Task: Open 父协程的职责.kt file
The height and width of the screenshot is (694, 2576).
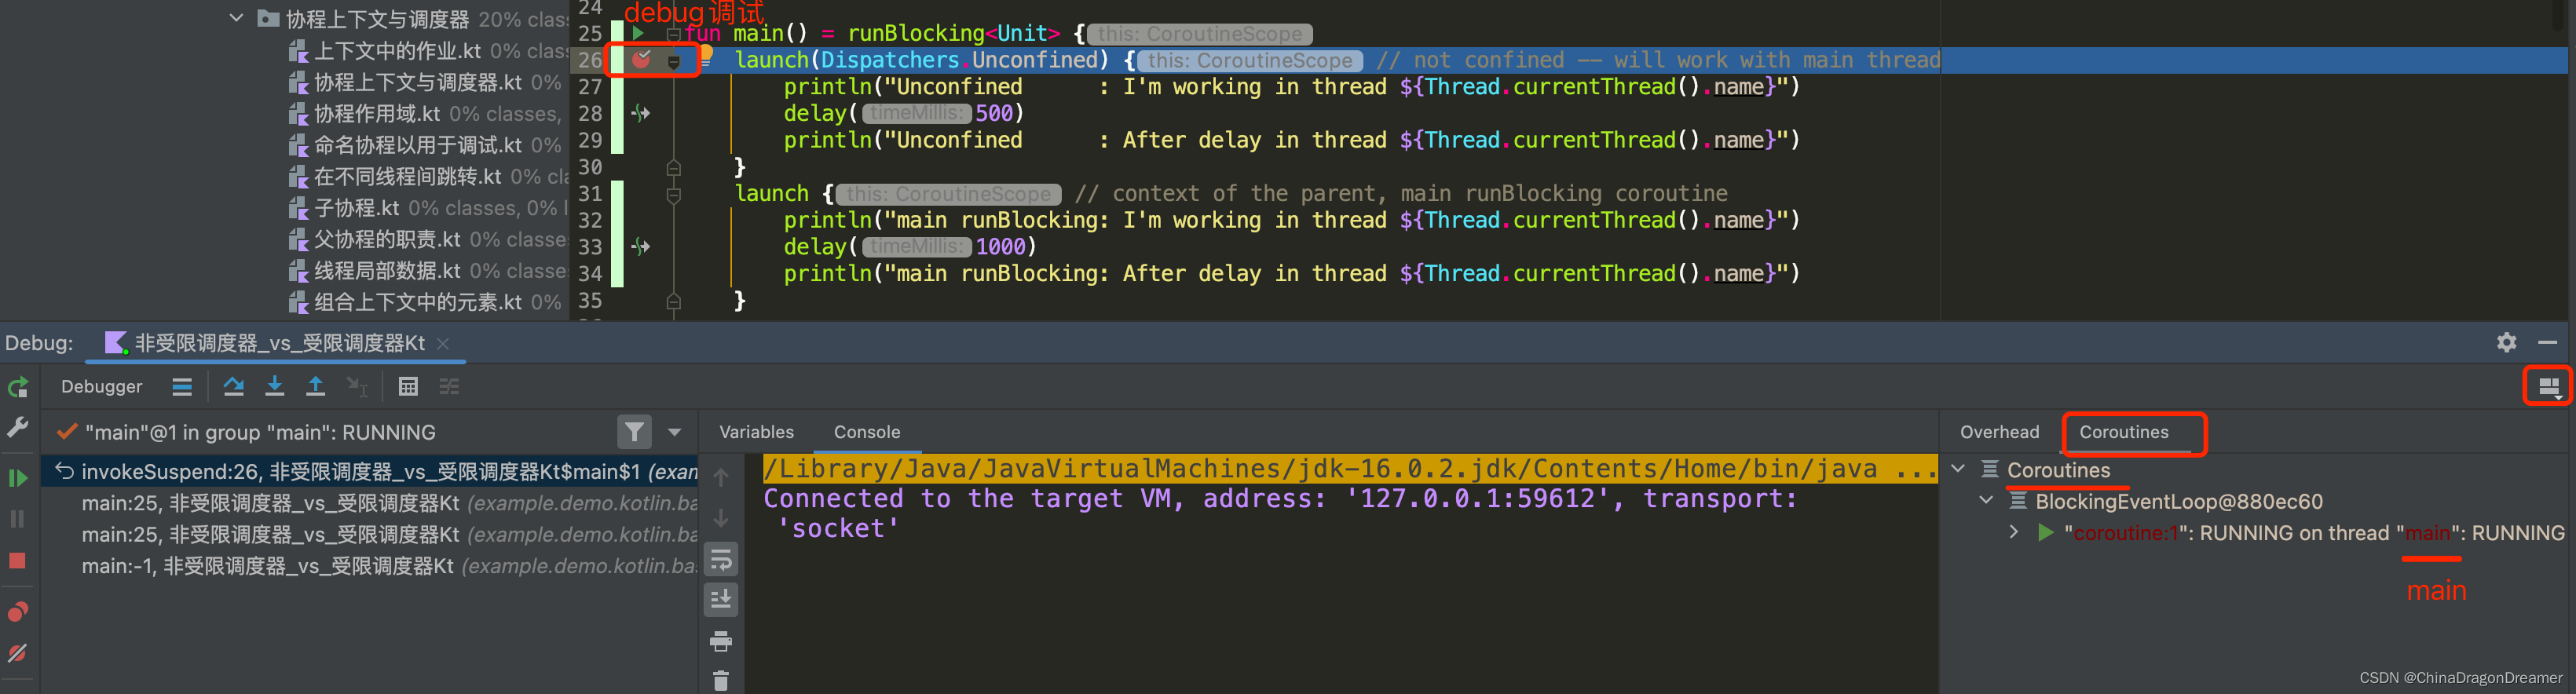Action: pyautogui.click(x=387, y=239)
